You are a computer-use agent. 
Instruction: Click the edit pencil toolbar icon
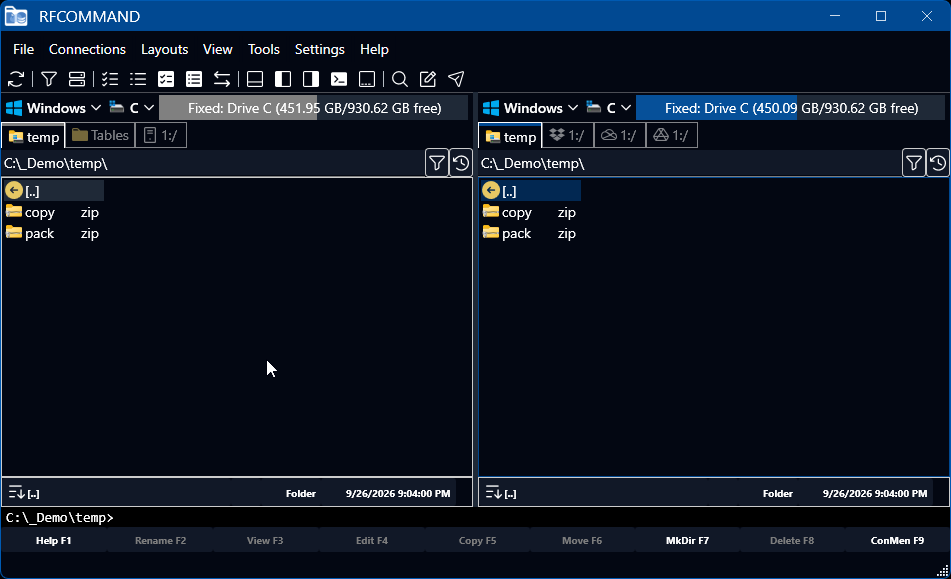[428, 79]
